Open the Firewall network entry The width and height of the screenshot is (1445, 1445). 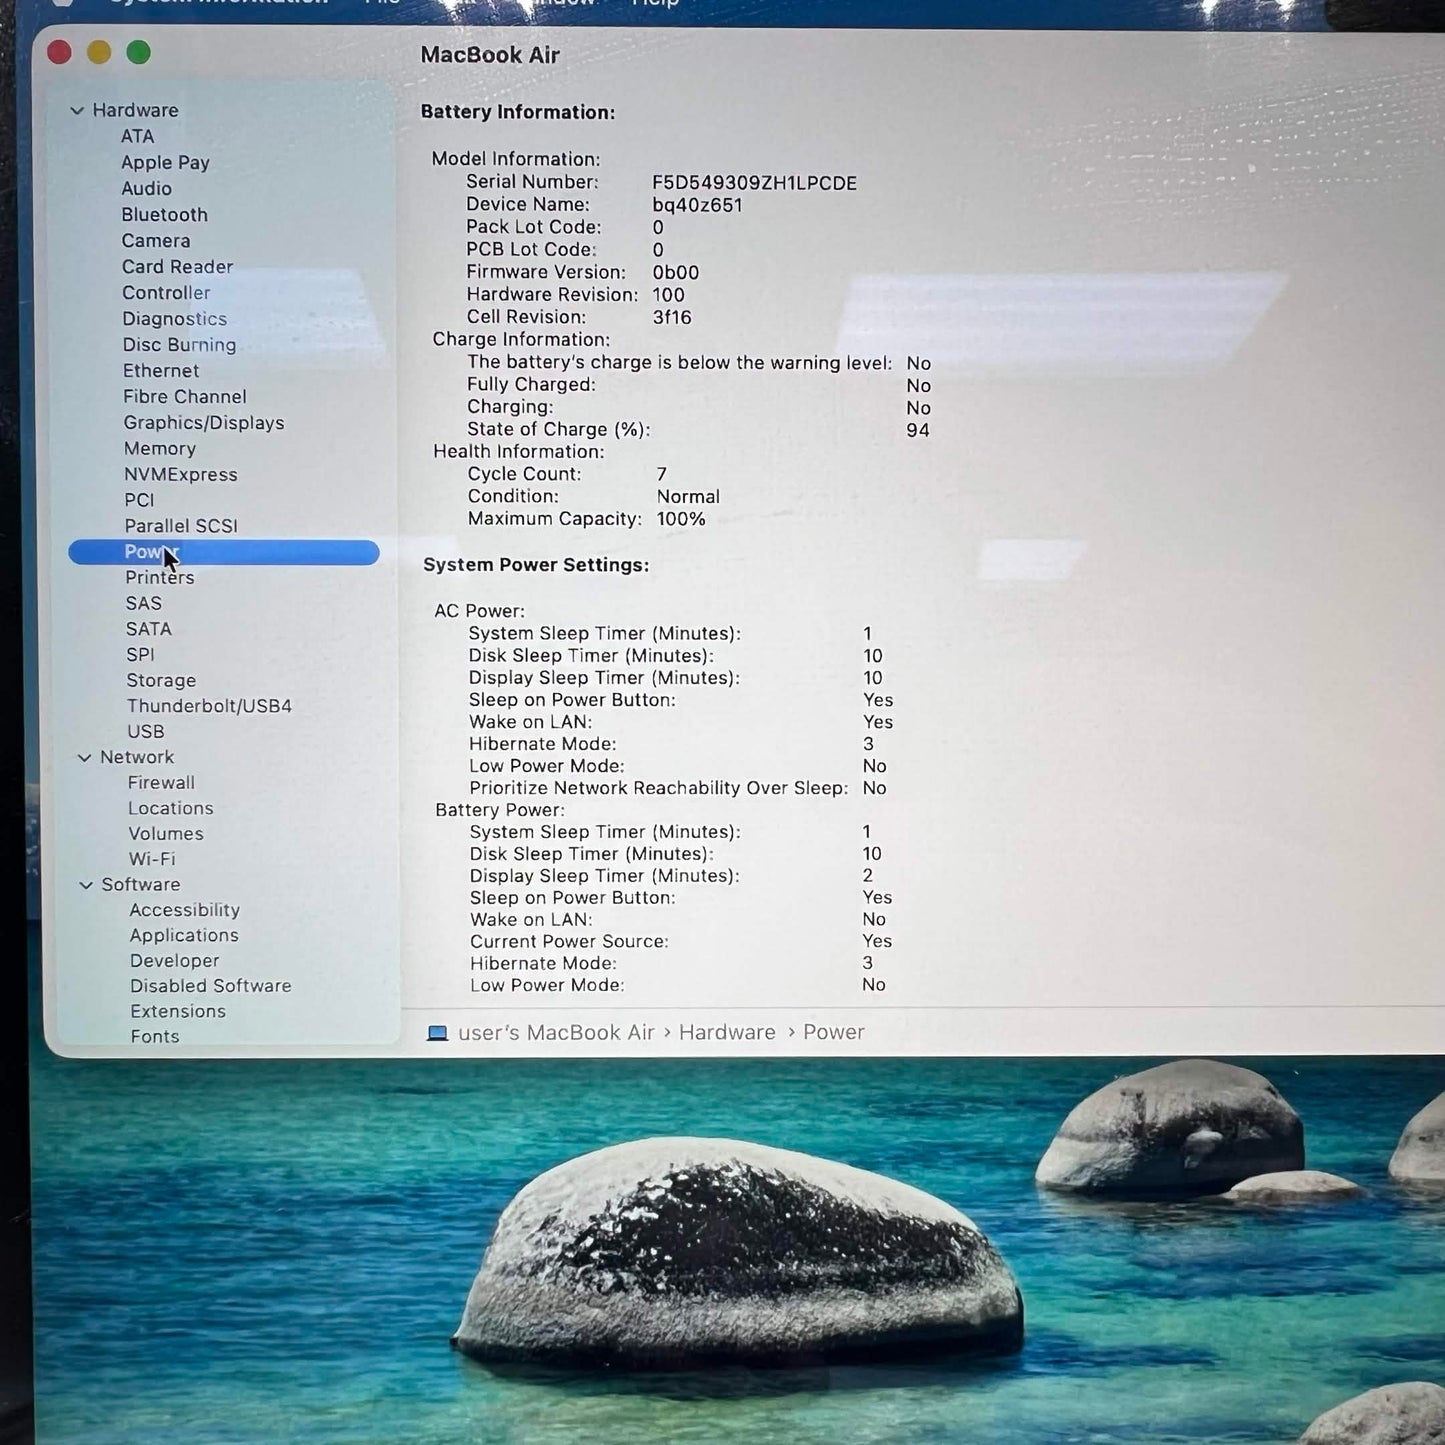160,782
